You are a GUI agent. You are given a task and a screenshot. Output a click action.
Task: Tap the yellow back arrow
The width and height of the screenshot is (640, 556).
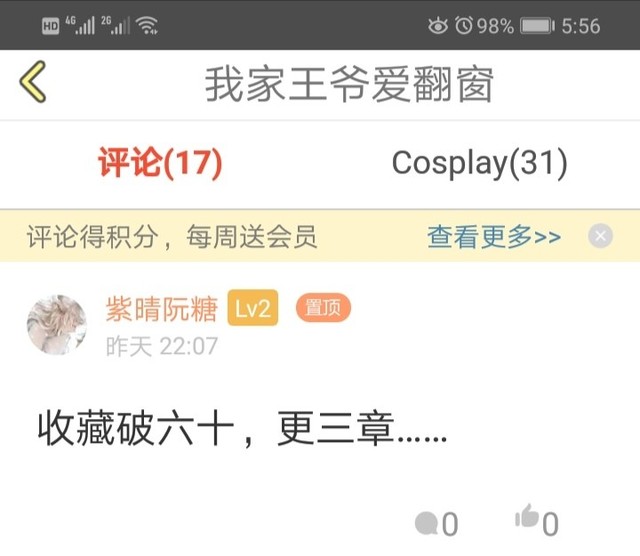[x=33, y=82]
